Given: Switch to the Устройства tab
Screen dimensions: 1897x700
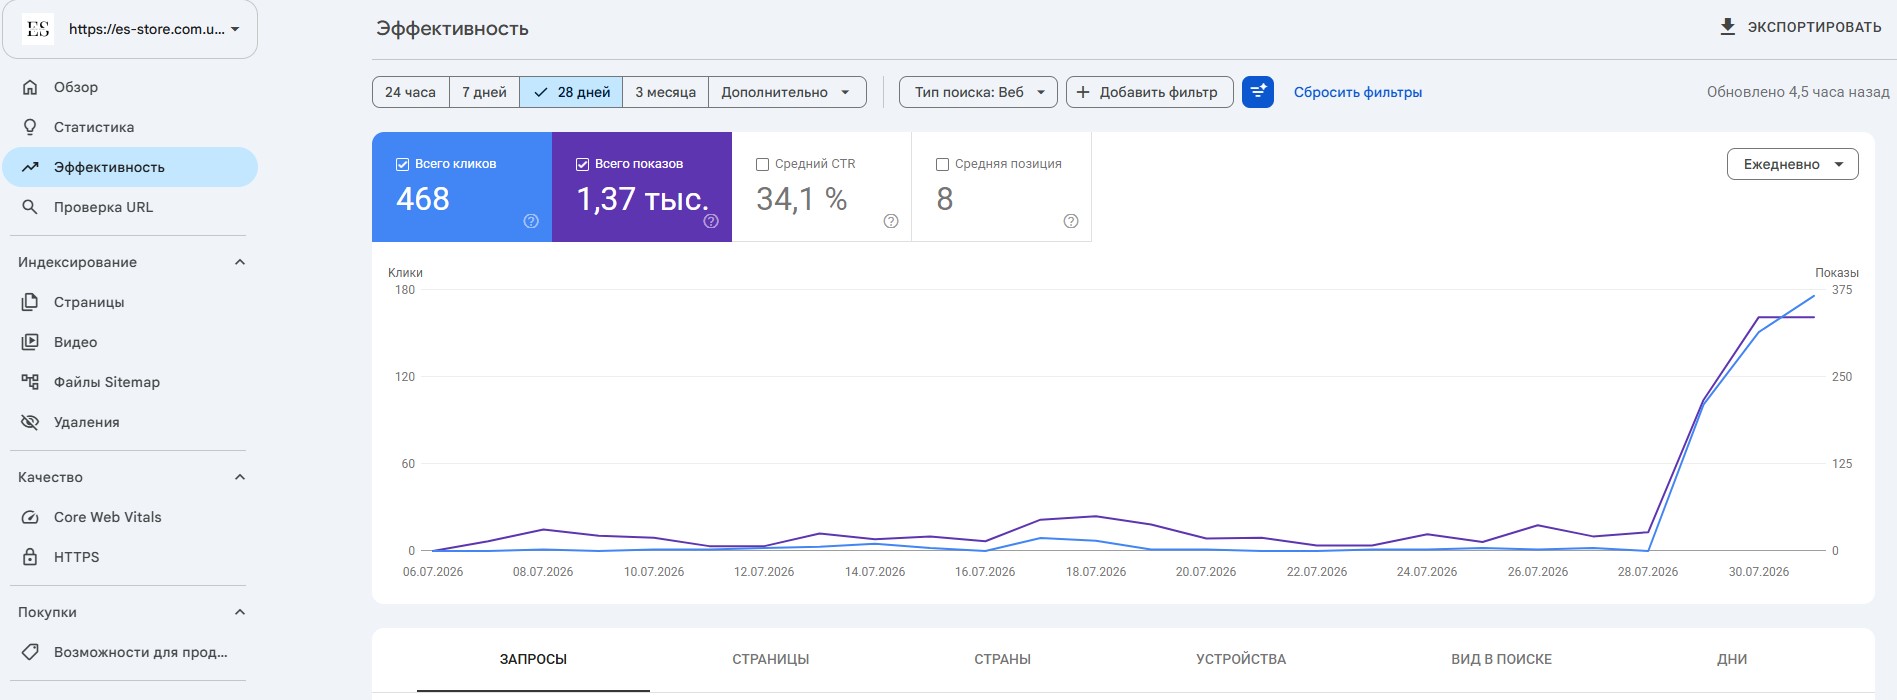Looking at the screenshot, I should click(x=1241, y=659).
